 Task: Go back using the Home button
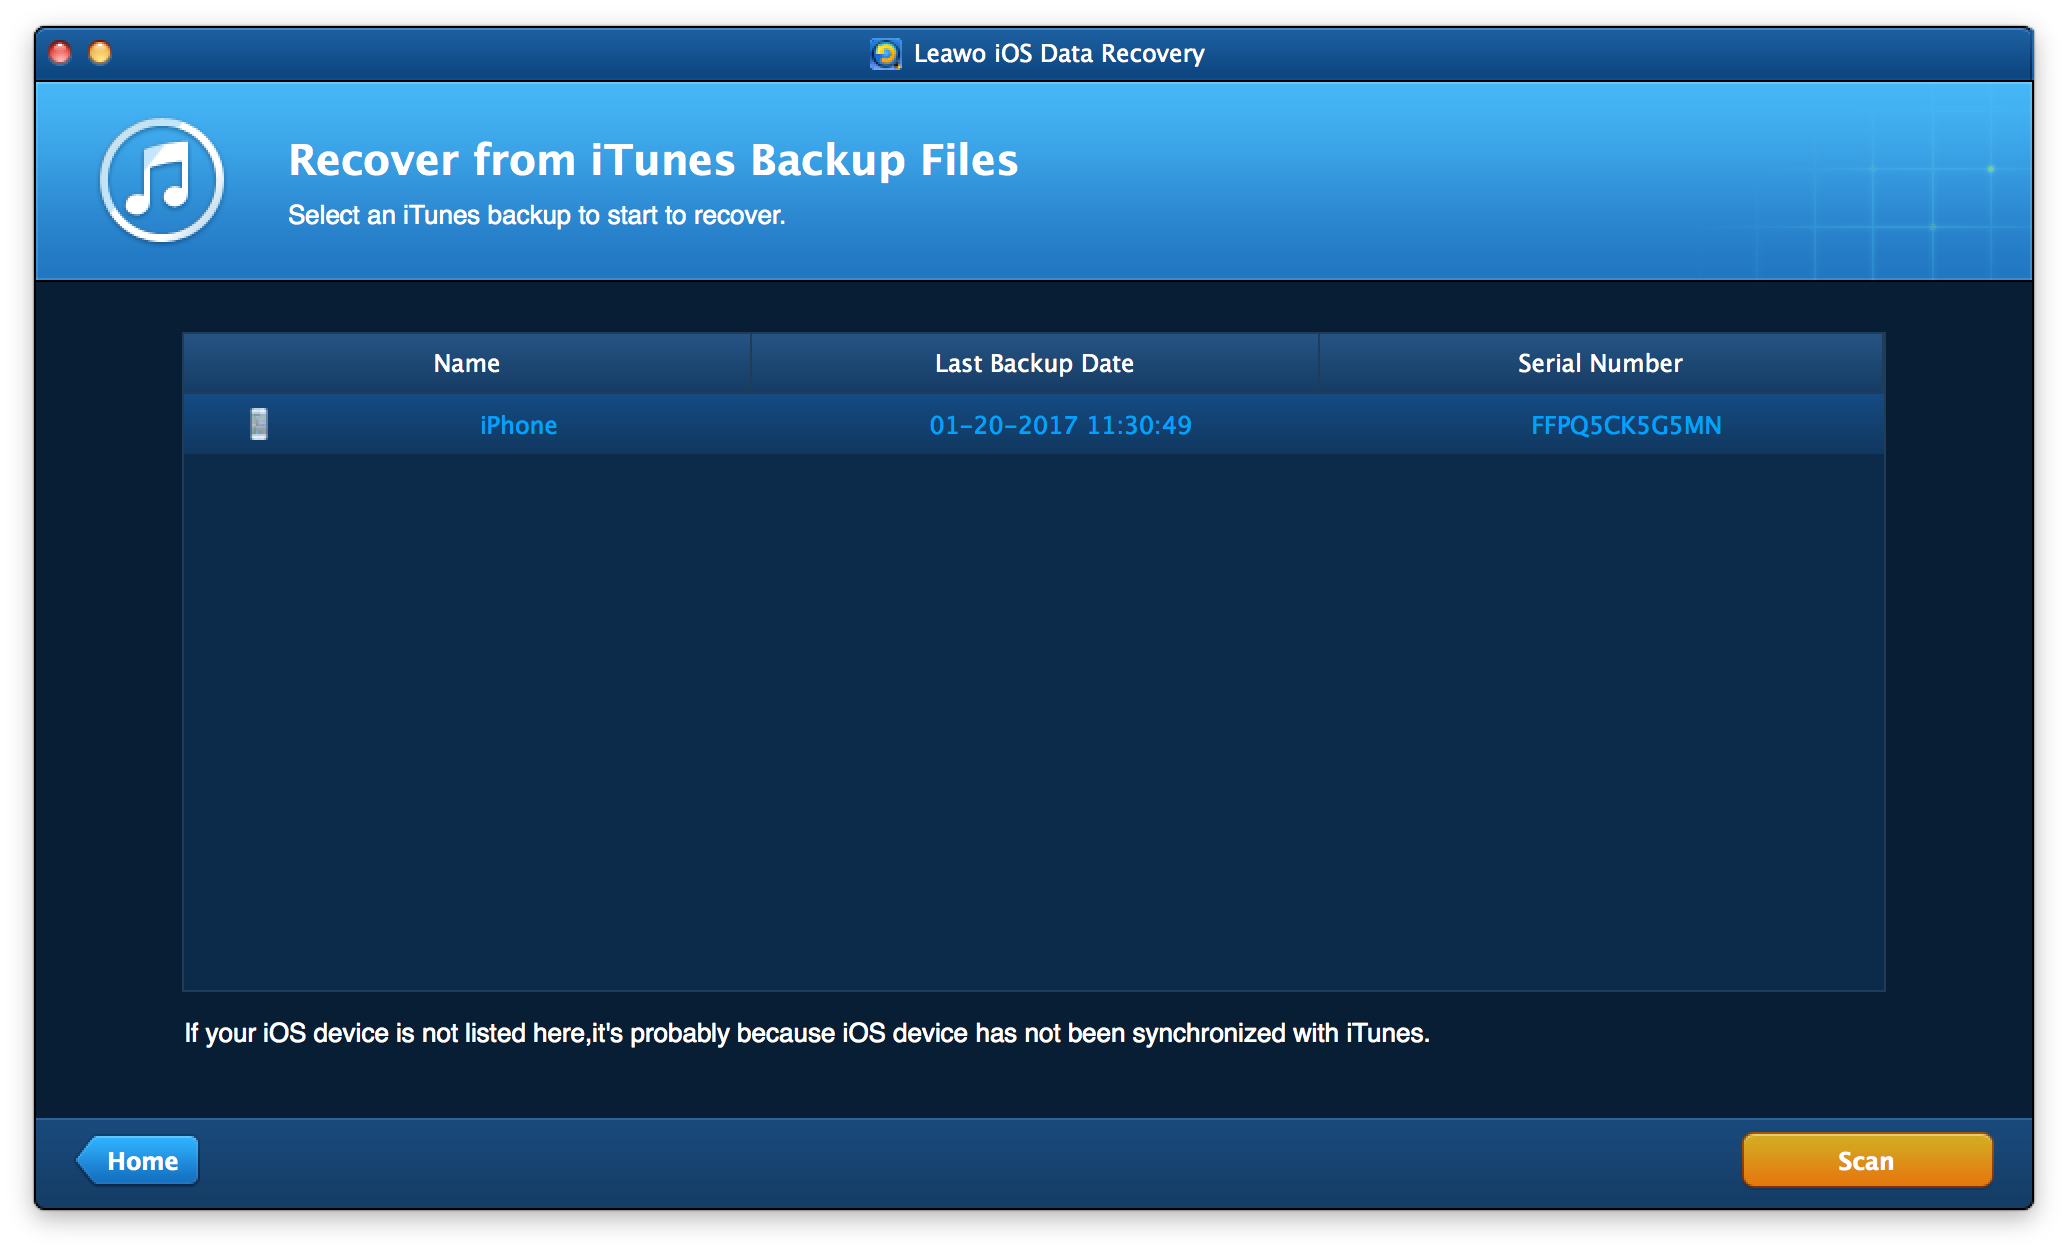point(141,1161)
